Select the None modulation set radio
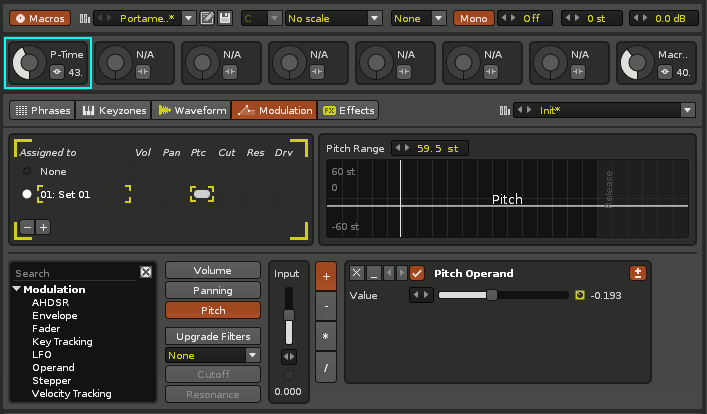 coord(27,171)
